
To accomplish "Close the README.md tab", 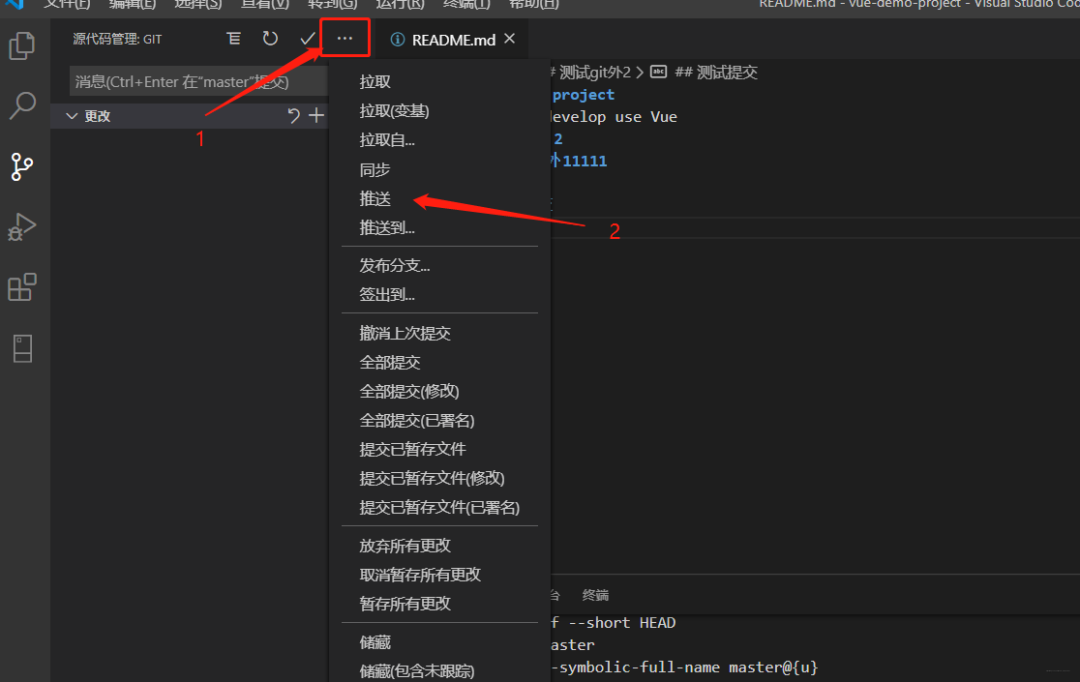I will point(510,39).
